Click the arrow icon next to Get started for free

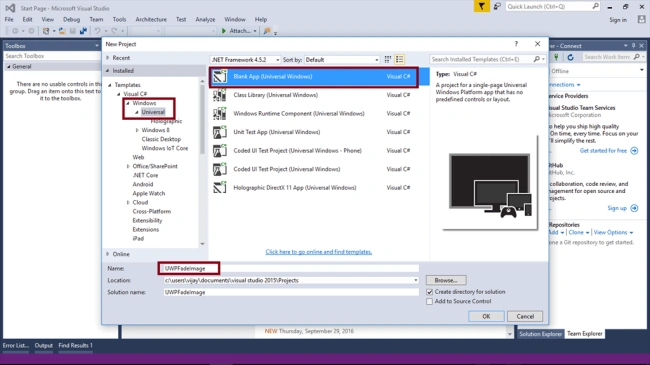(x=634, y=151)
